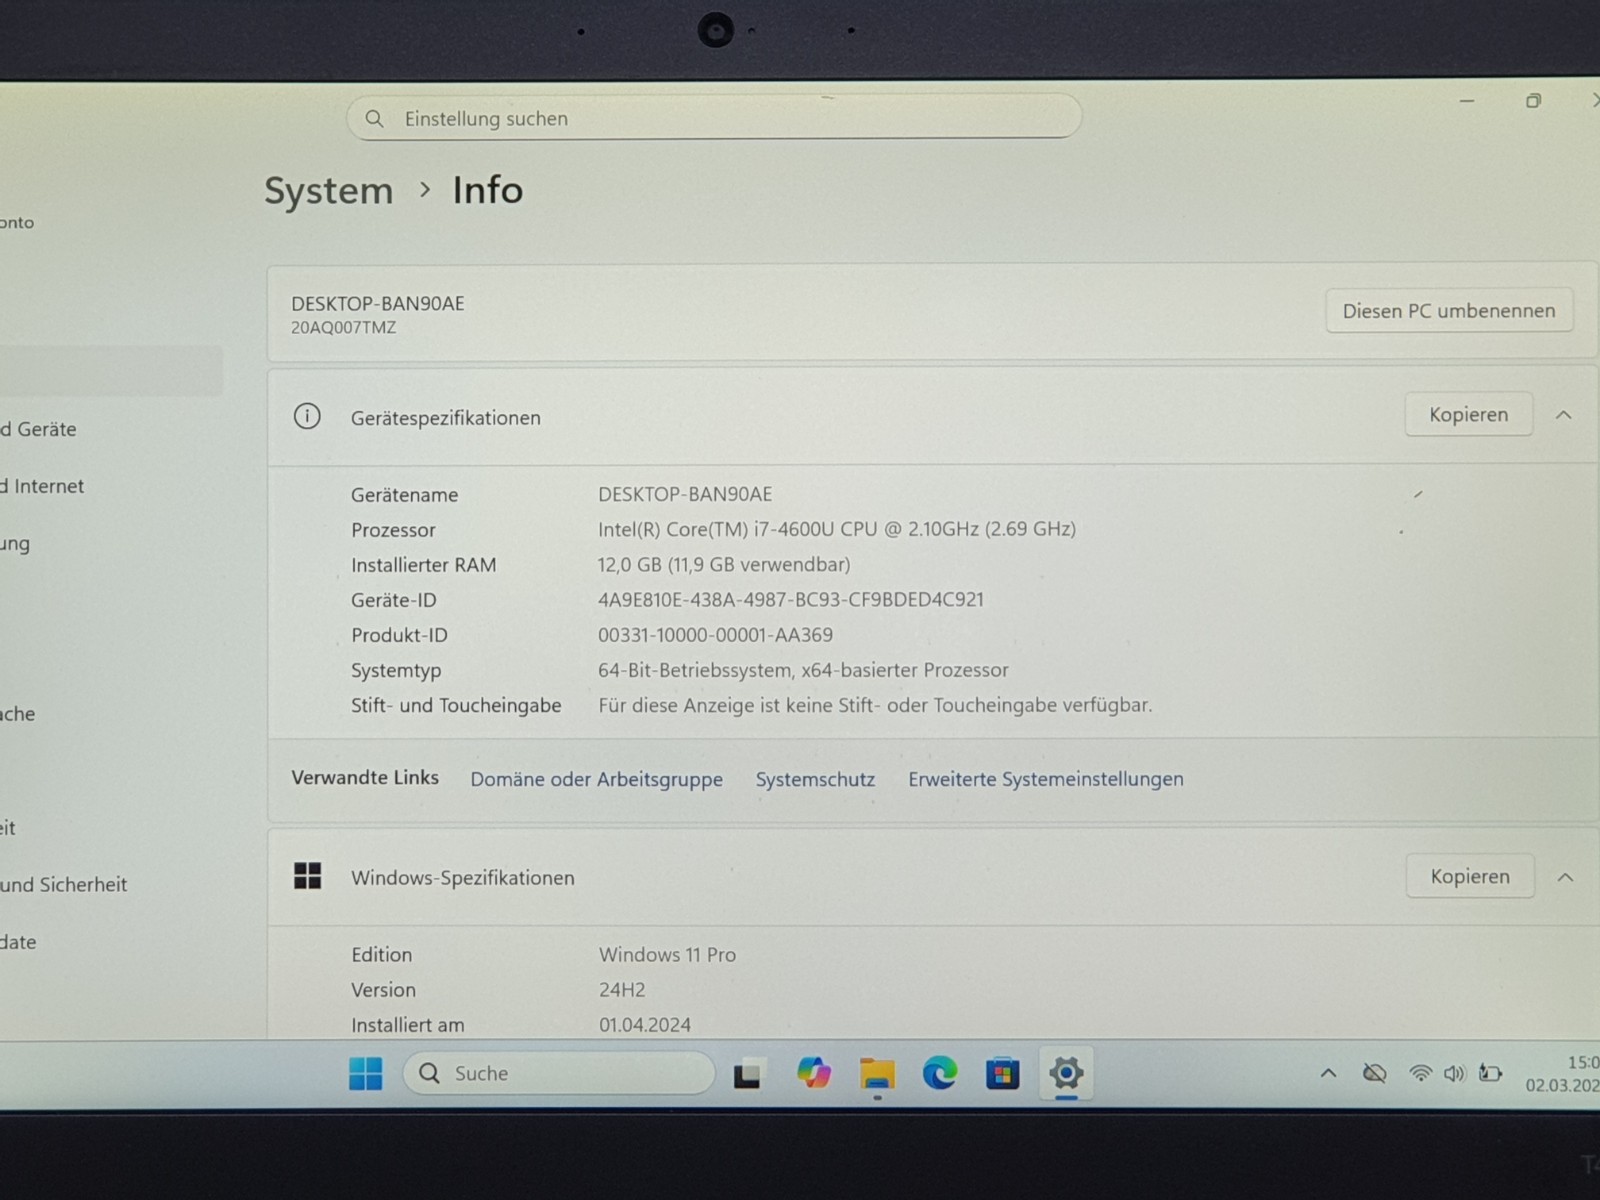Screen dimensions: 1600x1200
Task: Click the taskbar Suche search box
Action: (x=559, y=1073)
